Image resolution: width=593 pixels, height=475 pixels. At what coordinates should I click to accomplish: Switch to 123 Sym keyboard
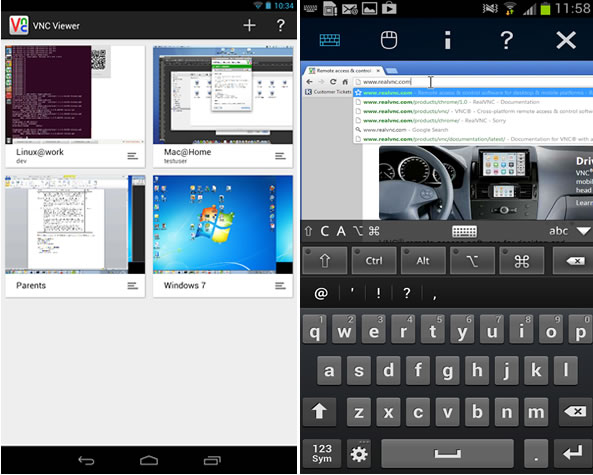[x=322, y=453]
